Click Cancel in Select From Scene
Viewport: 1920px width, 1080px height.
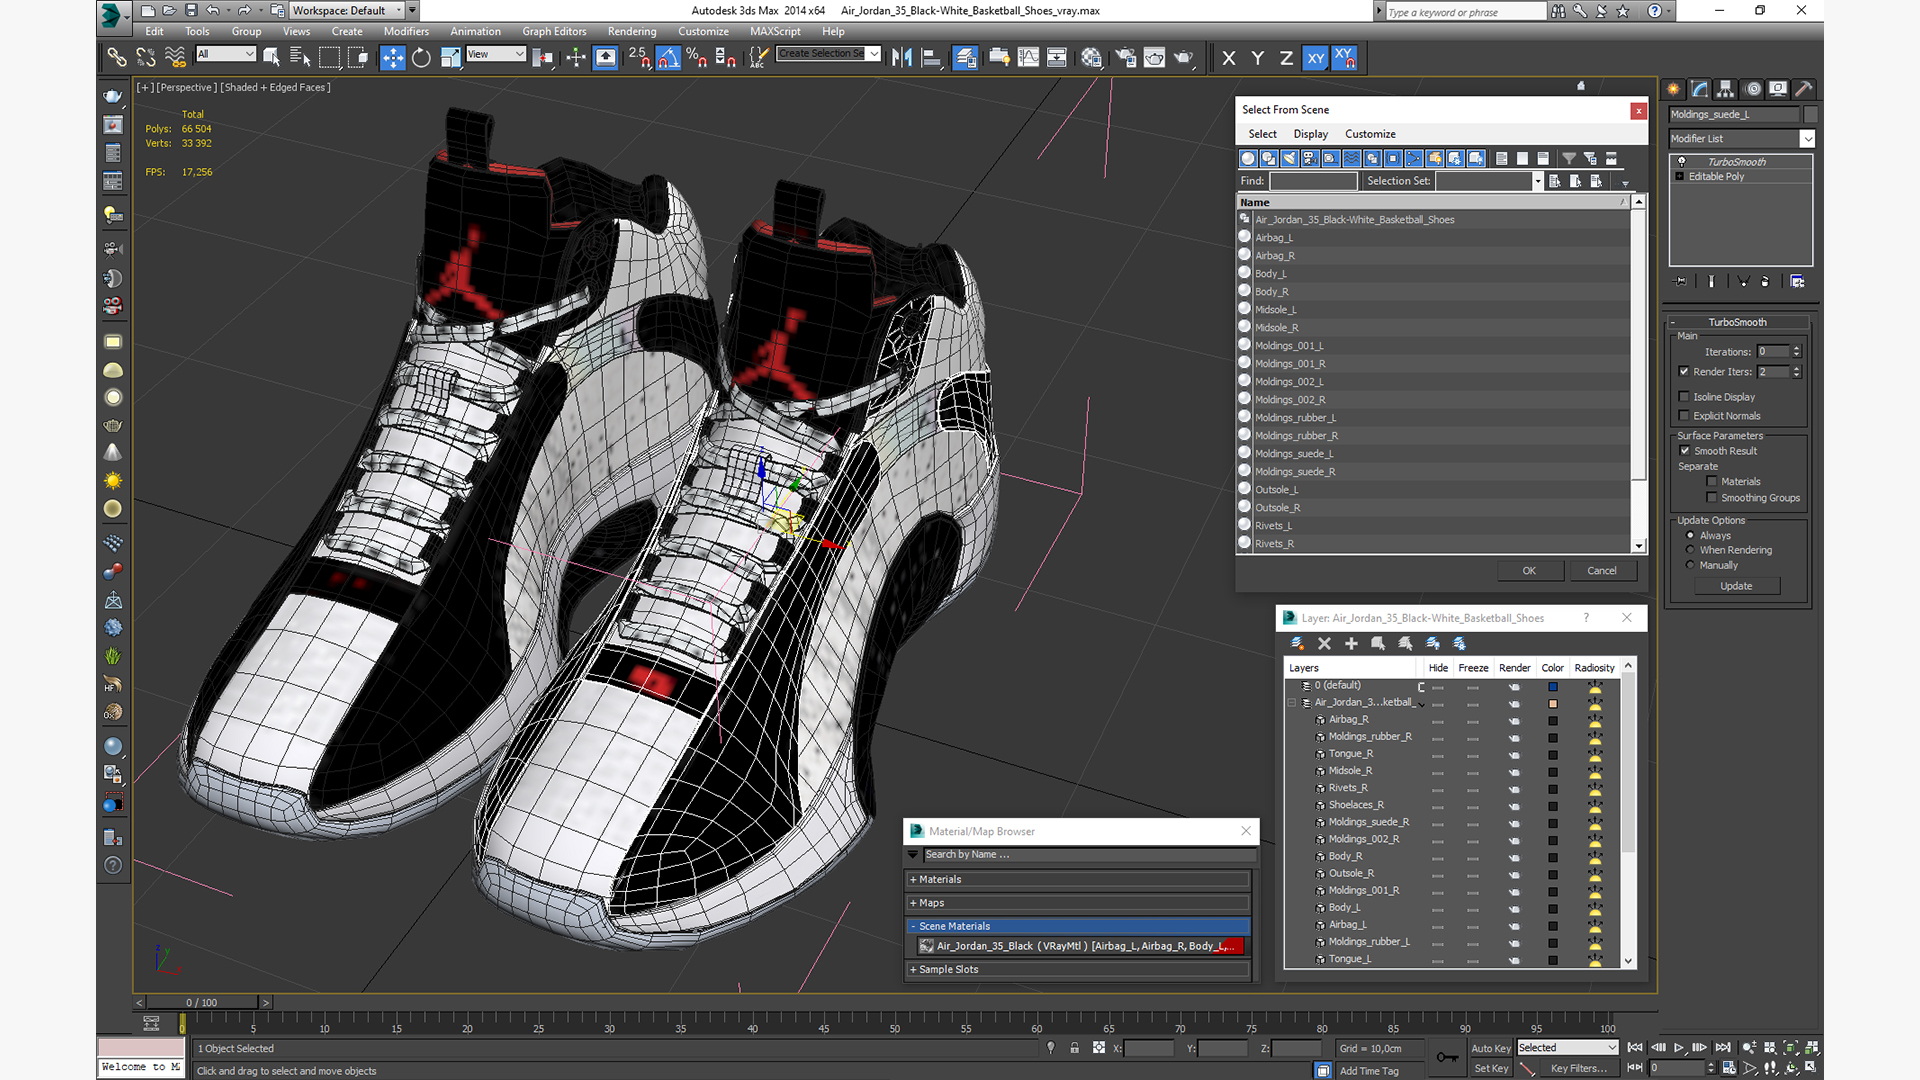coord(1601,571)
